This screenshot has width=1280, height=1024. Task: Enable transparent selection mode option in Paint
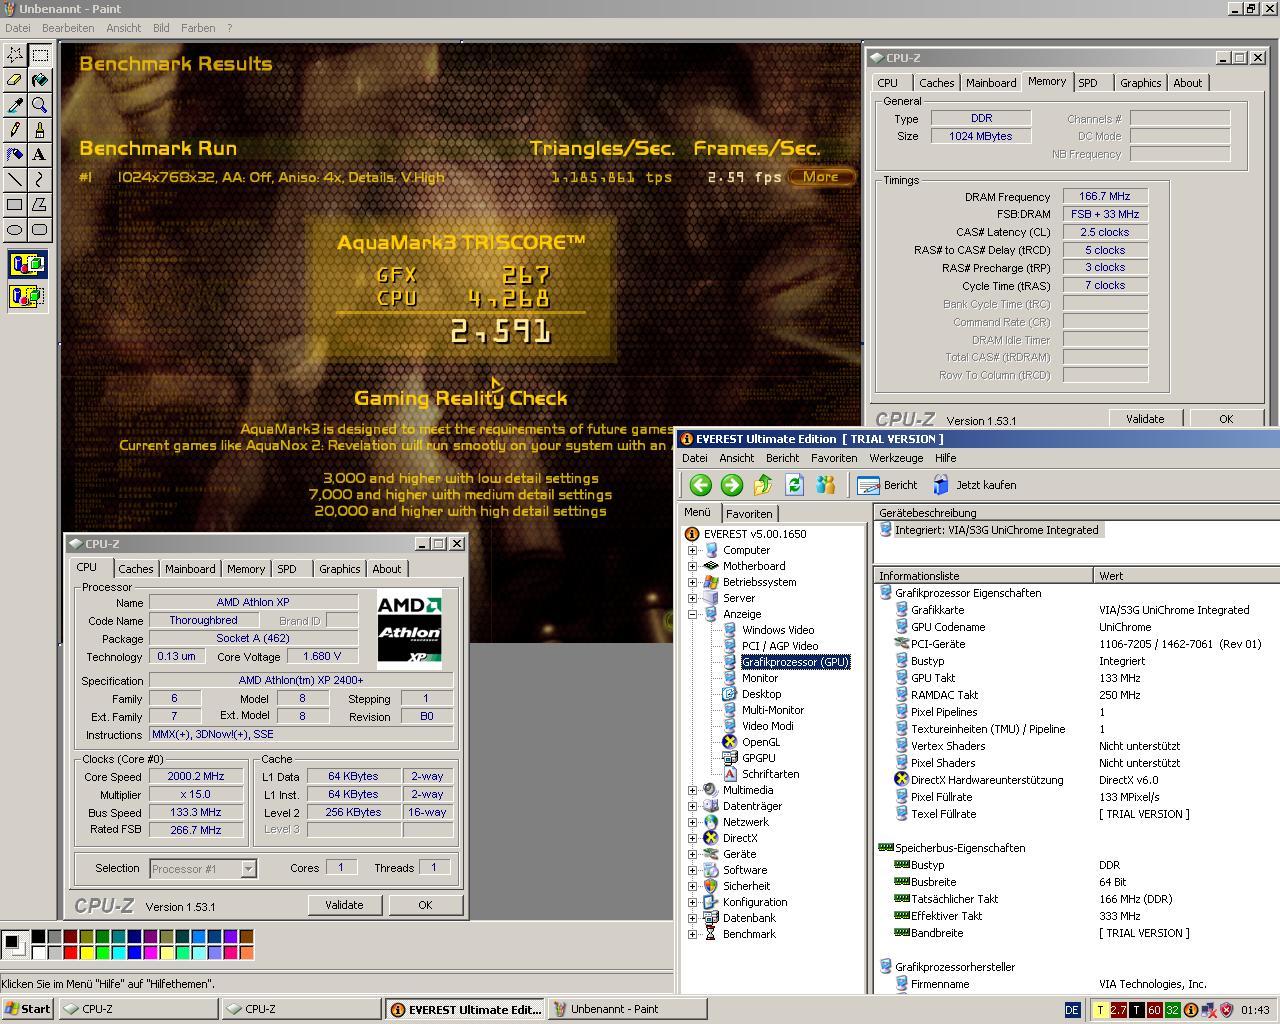pos(27,296)
